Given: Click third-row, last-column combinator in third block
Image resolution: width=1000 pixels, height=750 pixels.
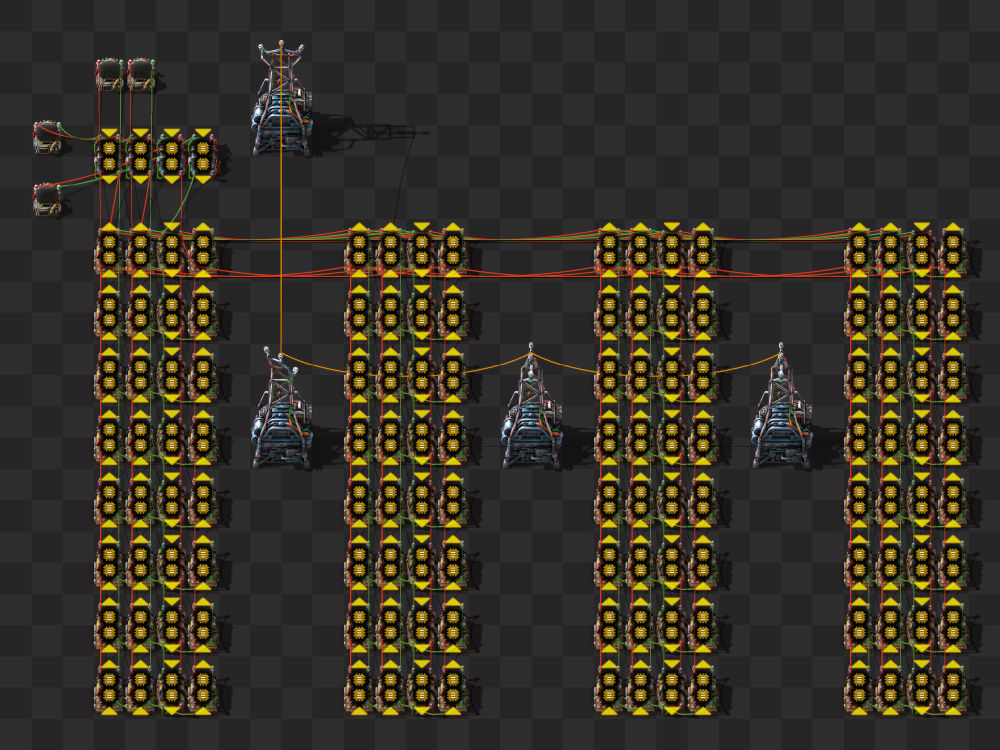Looking at the screenshot, I should pos(703,375).
